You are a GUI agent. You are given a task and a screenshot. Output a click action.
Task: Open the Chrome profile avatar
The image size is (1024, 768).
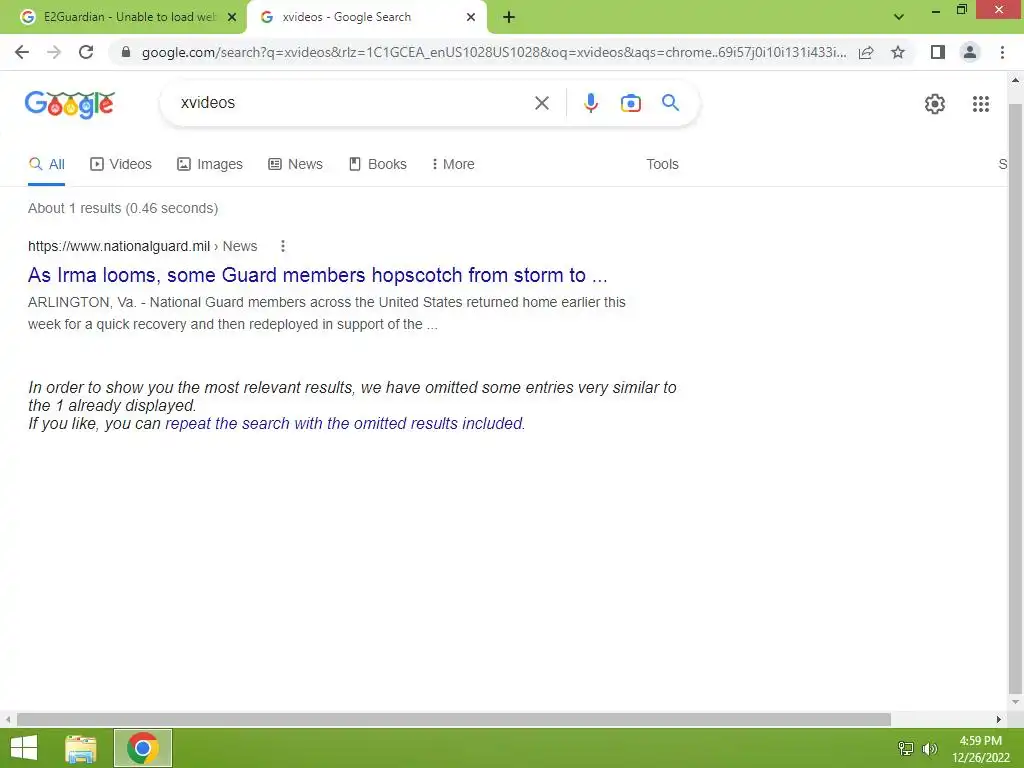[x=970, y=52]
